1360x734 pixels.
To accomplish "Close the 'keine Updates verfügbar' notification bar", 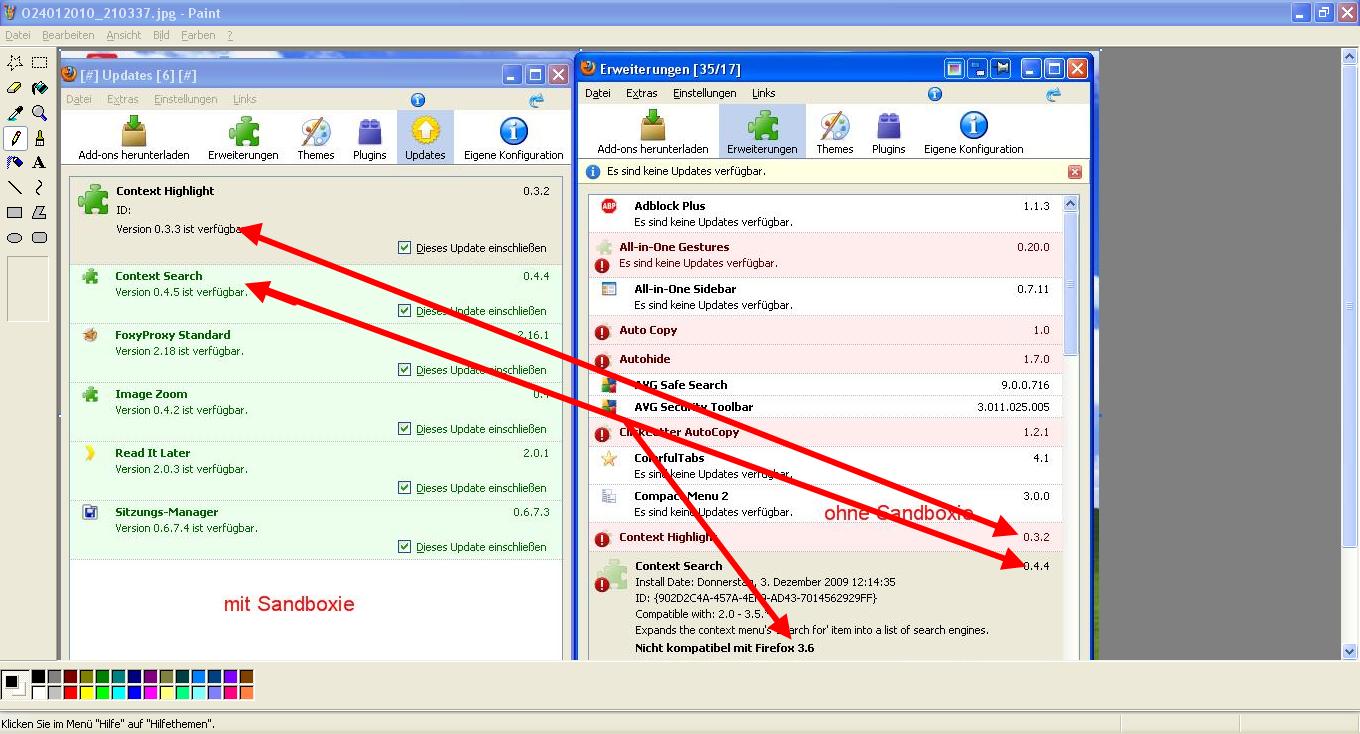I will click(x=1075, y=172).
